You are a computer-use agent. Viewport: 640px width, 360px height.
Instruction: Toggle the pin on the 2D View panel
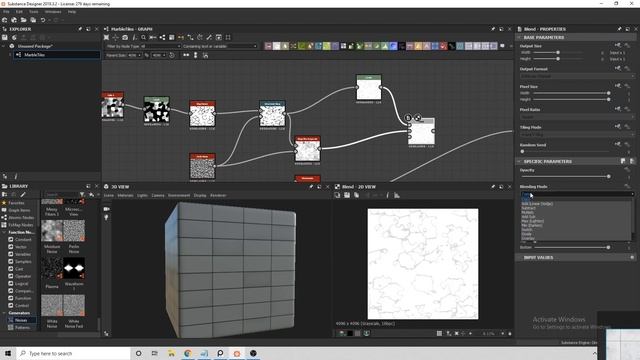pos(493,187)
